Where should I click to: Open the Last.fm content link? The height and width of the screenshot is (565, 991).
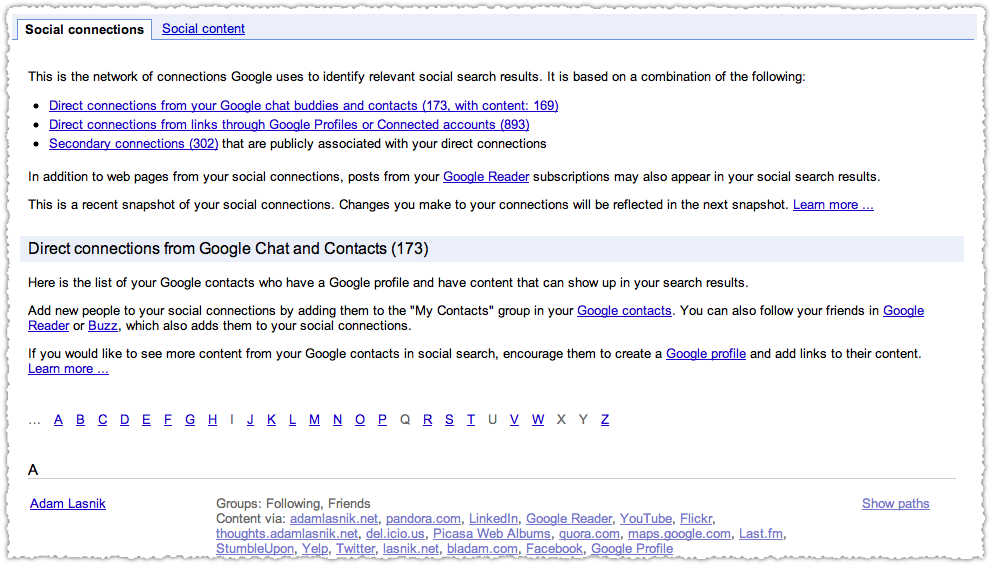coord(760,534)
